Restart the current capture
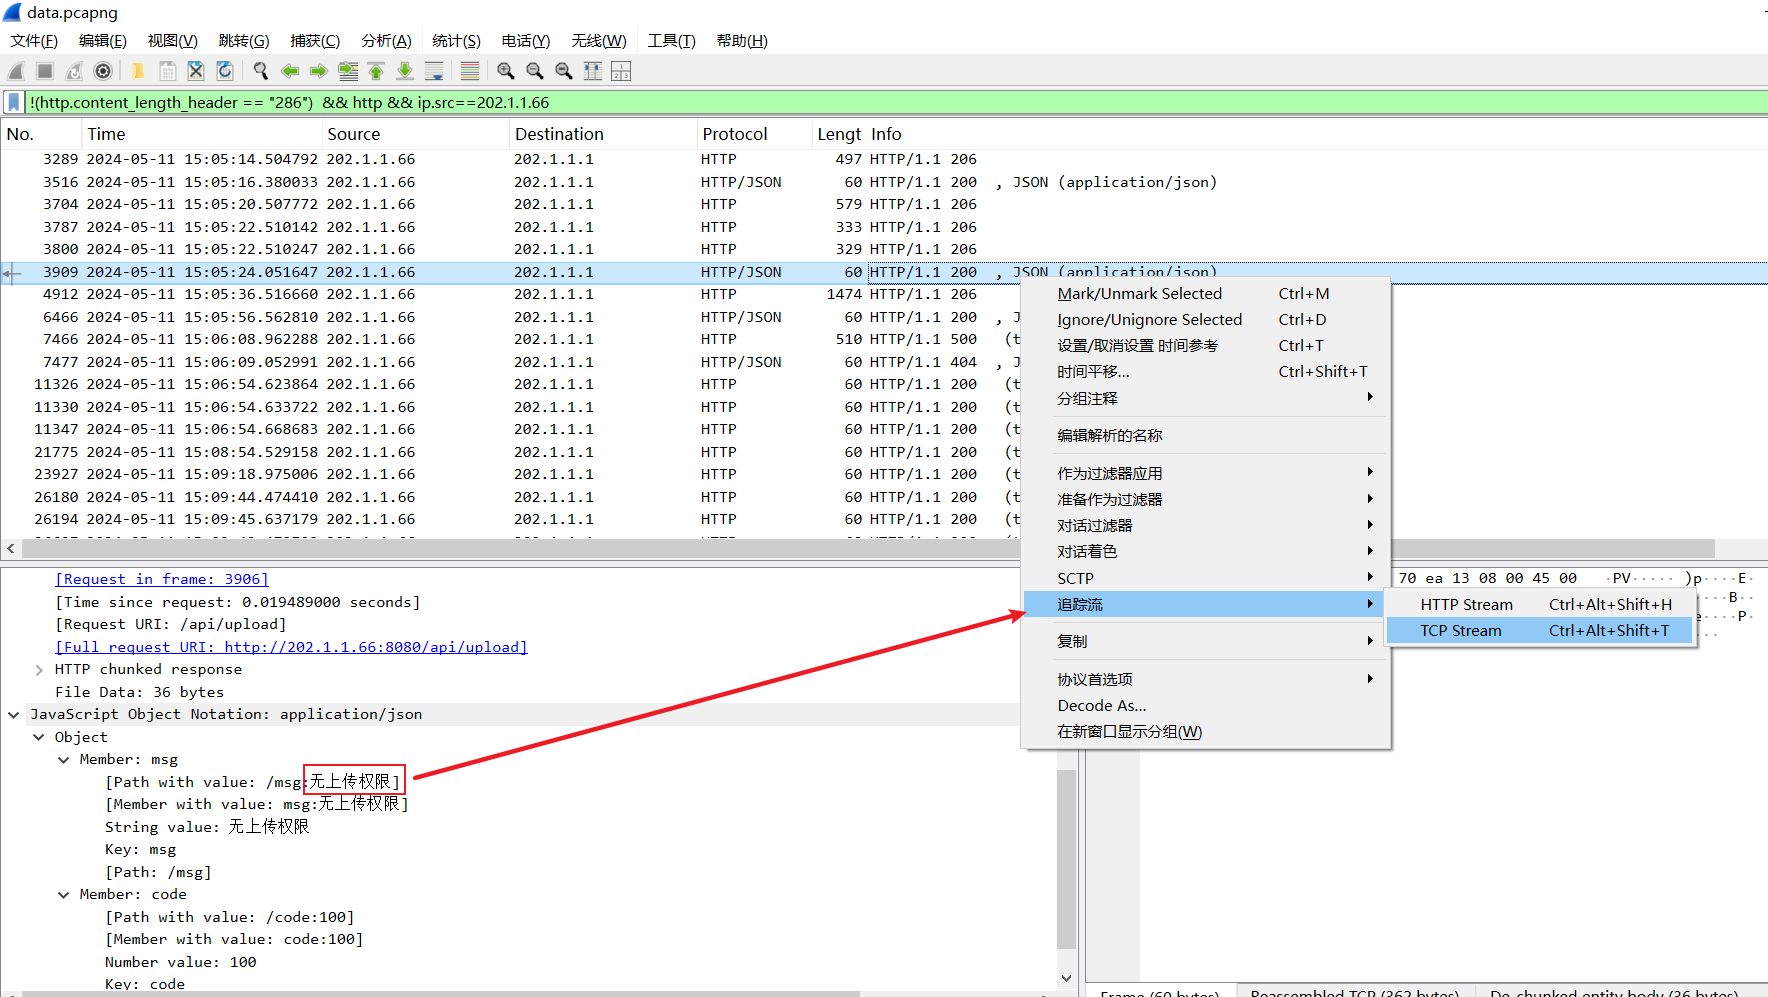 click(74, 71)
